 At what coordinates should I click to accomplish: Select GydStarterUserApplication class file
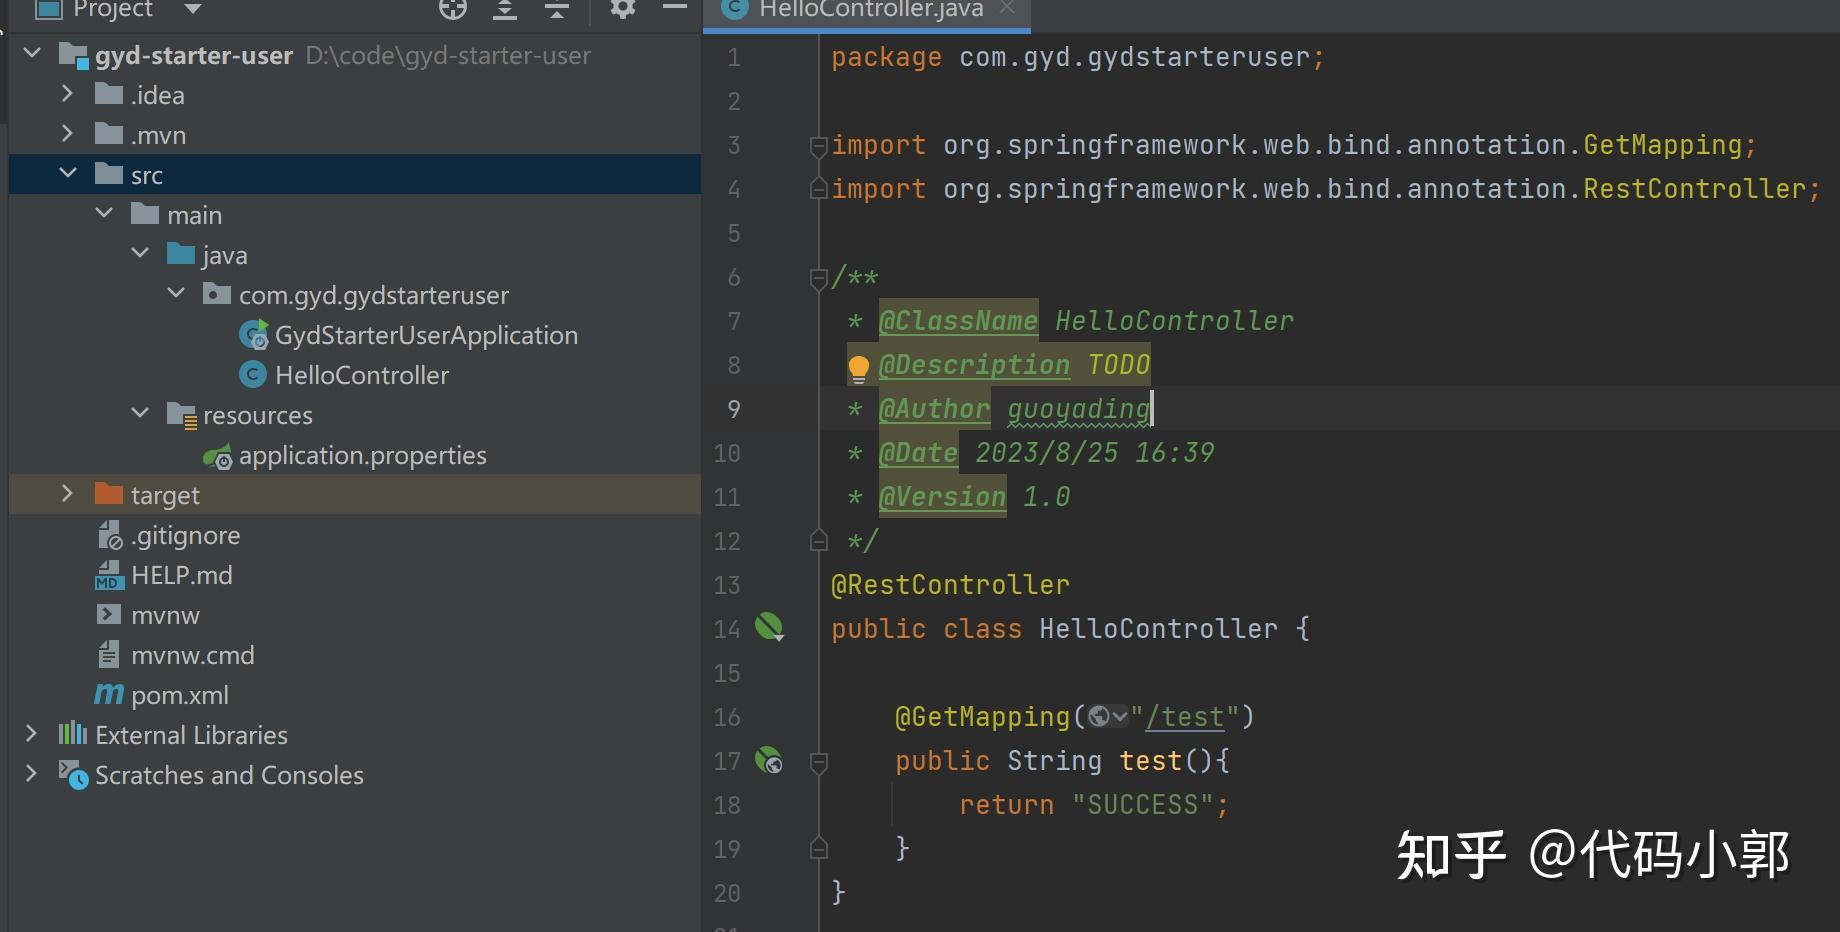[x=426, y=335]
